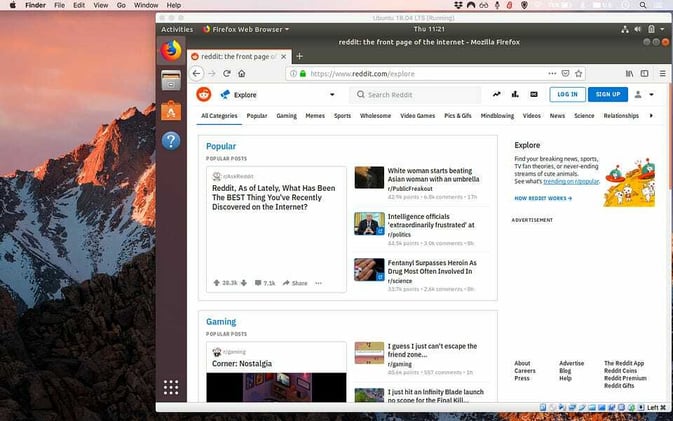
Task: Open the macOS View menu
Action: 100,5
